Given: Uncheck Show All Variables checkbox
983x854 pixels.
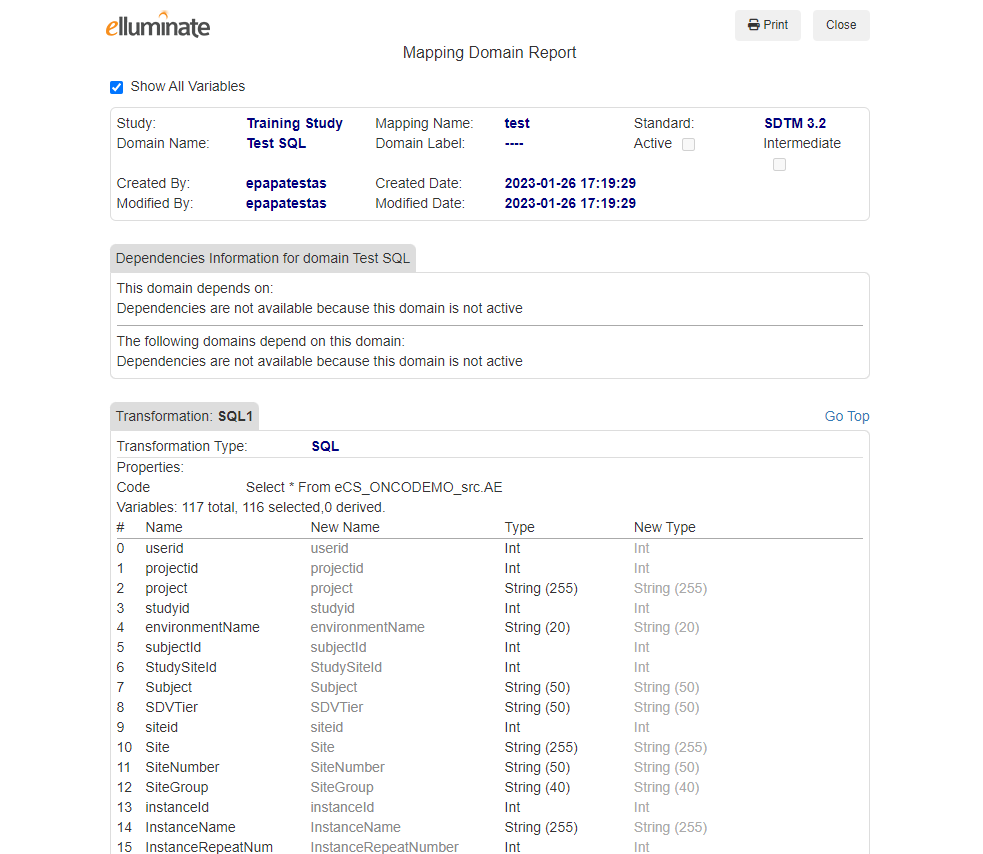Looking at the screenshot, I should tap(117, 87).
